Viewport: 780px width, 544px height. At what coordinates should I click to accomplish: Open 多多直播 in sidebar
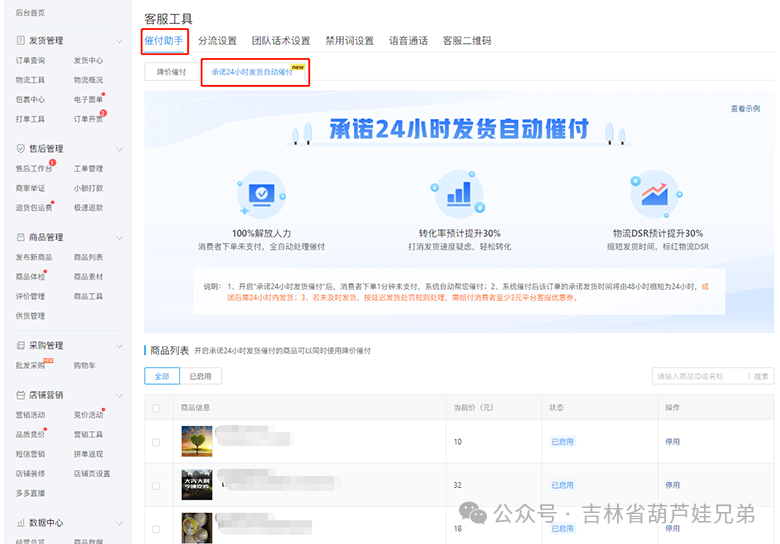coord(30,493)
